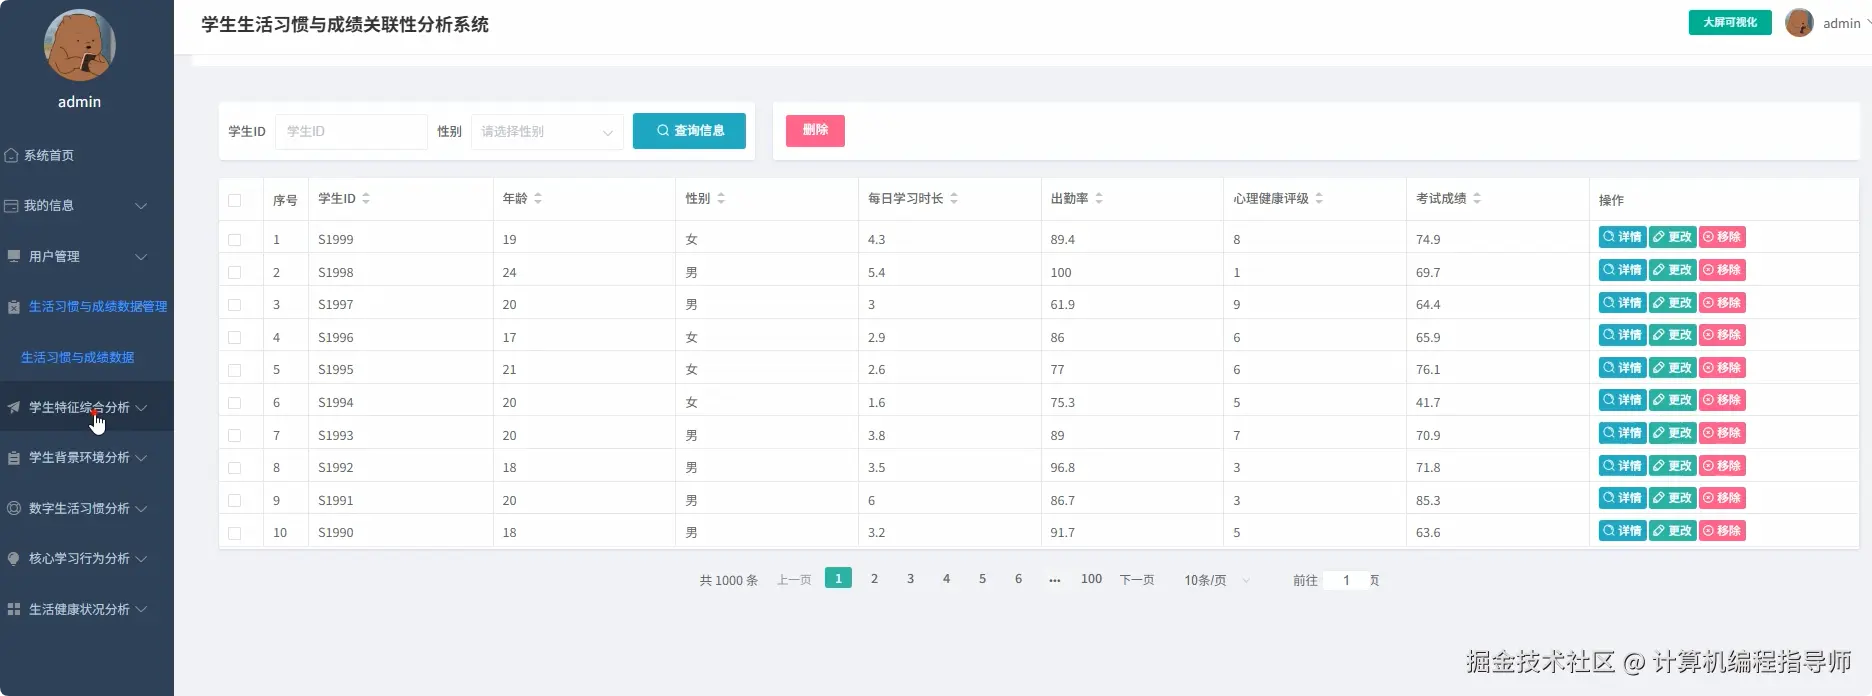The width and height of the screenshot is (1872, 696).
Task: Focus the 学生ID search input
Action: coord(351,131)
